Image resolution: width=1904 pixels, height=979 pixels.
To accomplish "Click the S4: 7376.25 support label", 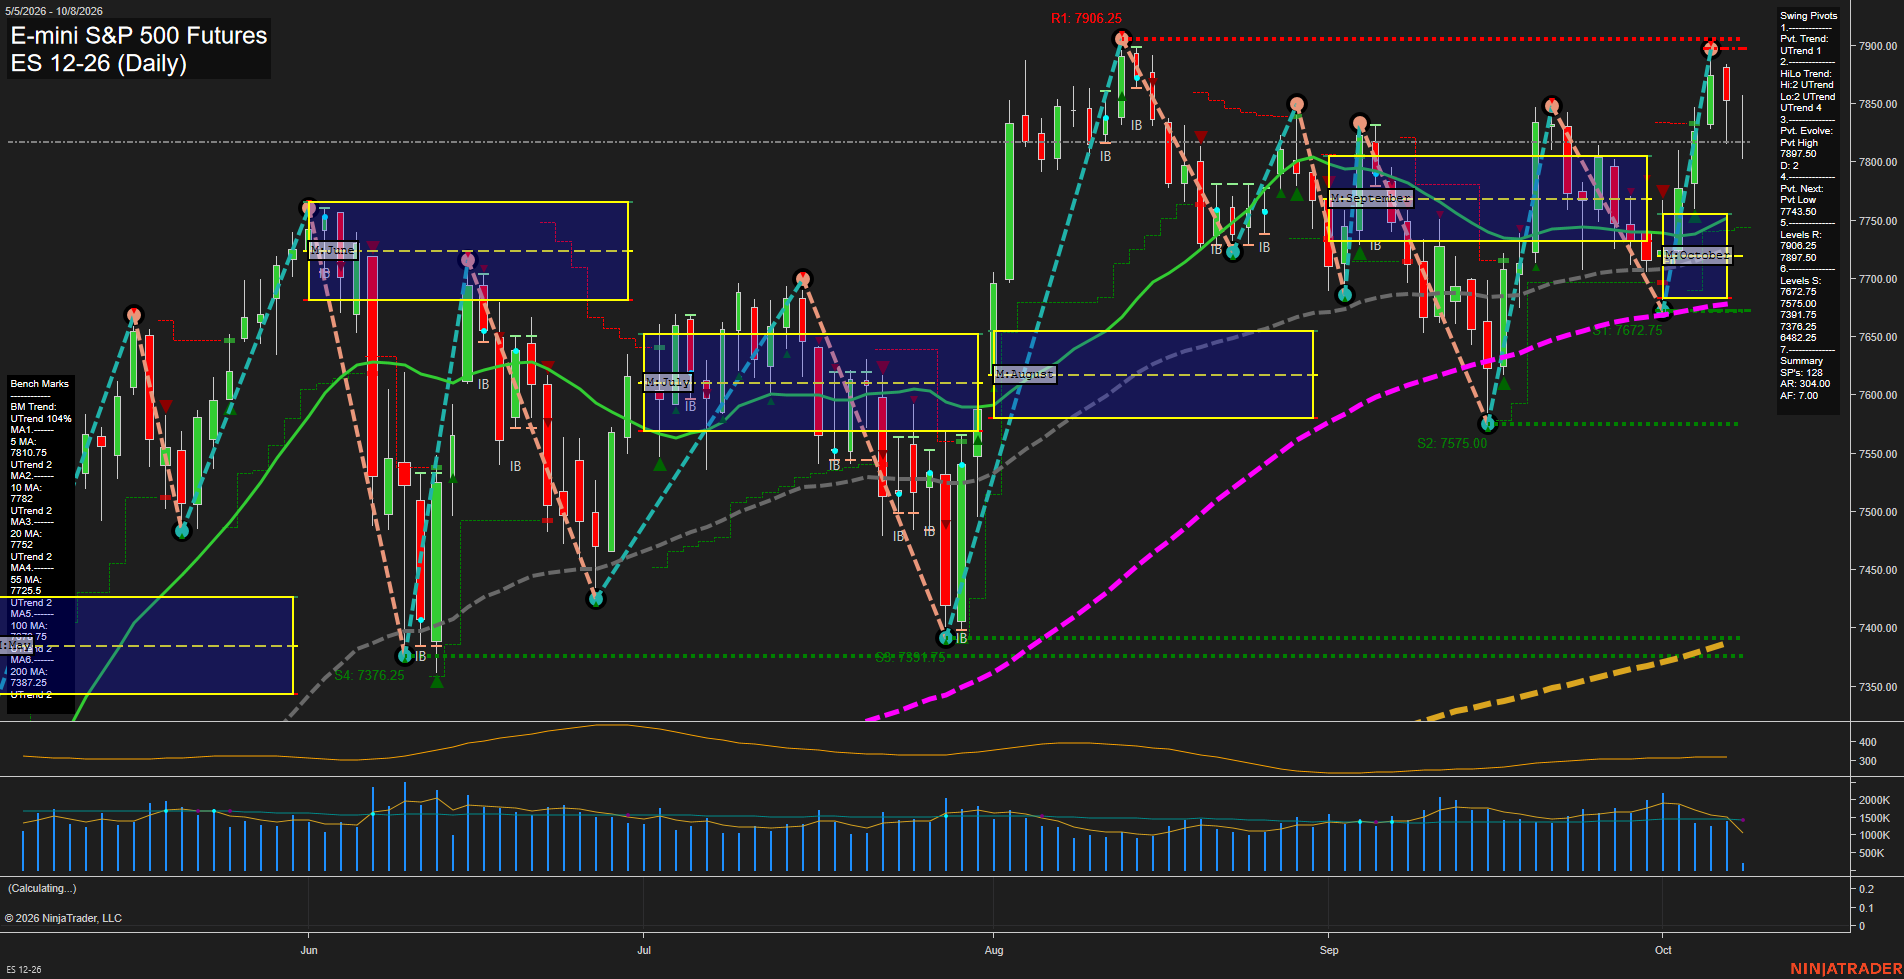I will pyautogui.click(x=369, y=675).
